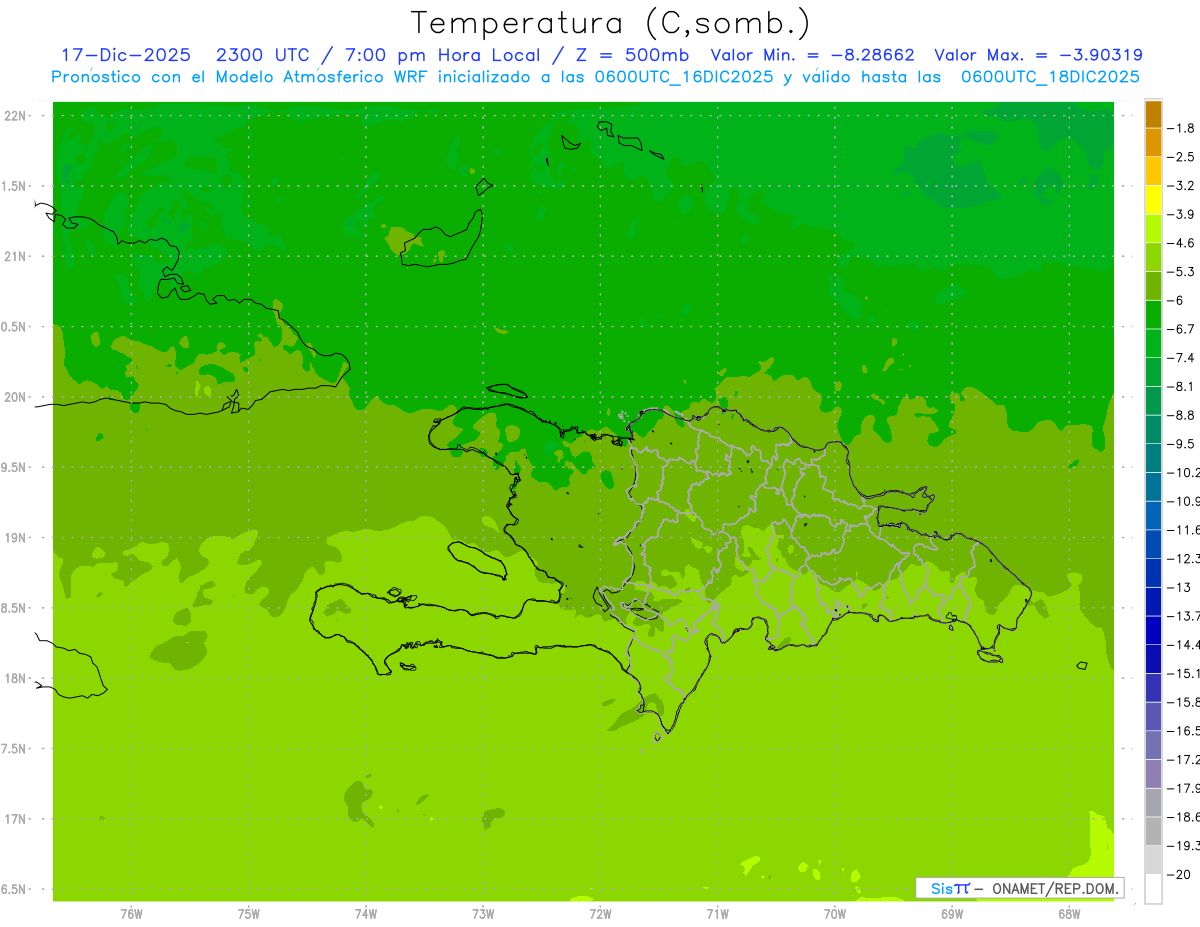Click the 22N latitude axis label
Viewport: 1200px width, 927px height.
pos(15,116)
